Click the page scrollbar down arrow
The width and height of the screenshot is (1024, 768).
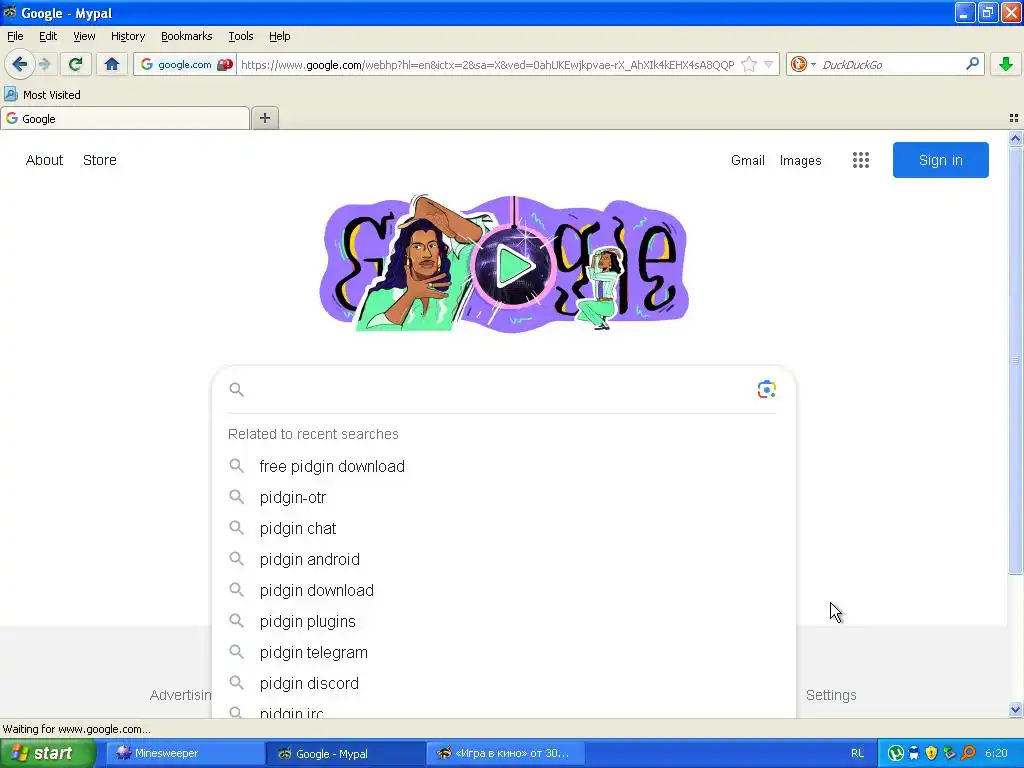coord(1015,710)
